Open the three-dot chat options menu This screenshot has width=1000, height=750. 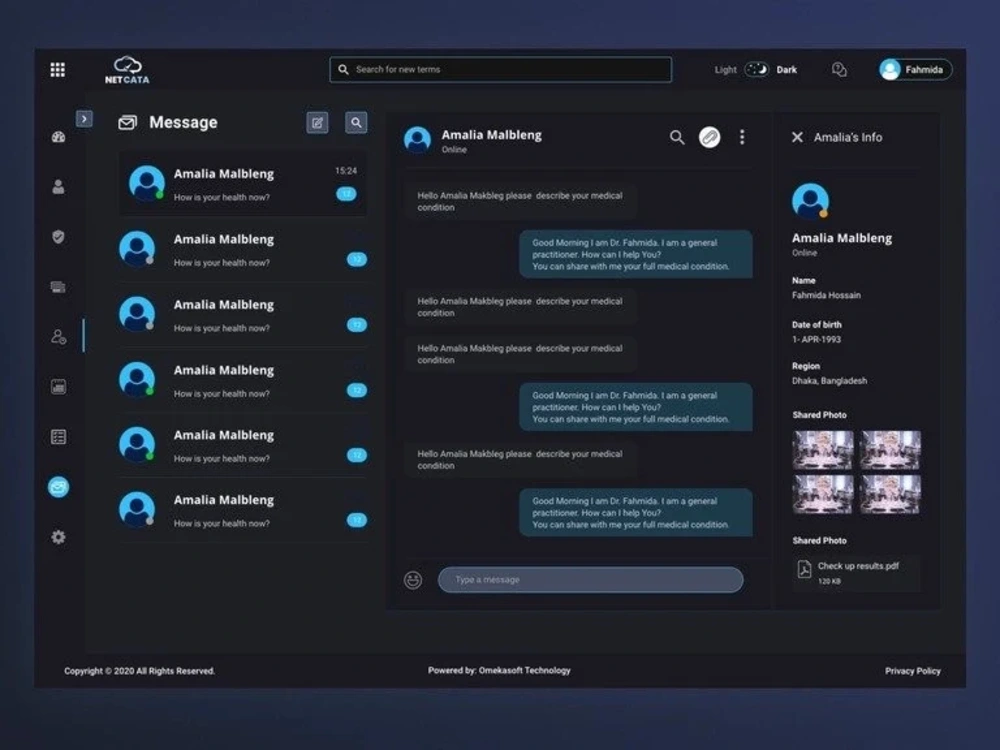pos(742,137)
